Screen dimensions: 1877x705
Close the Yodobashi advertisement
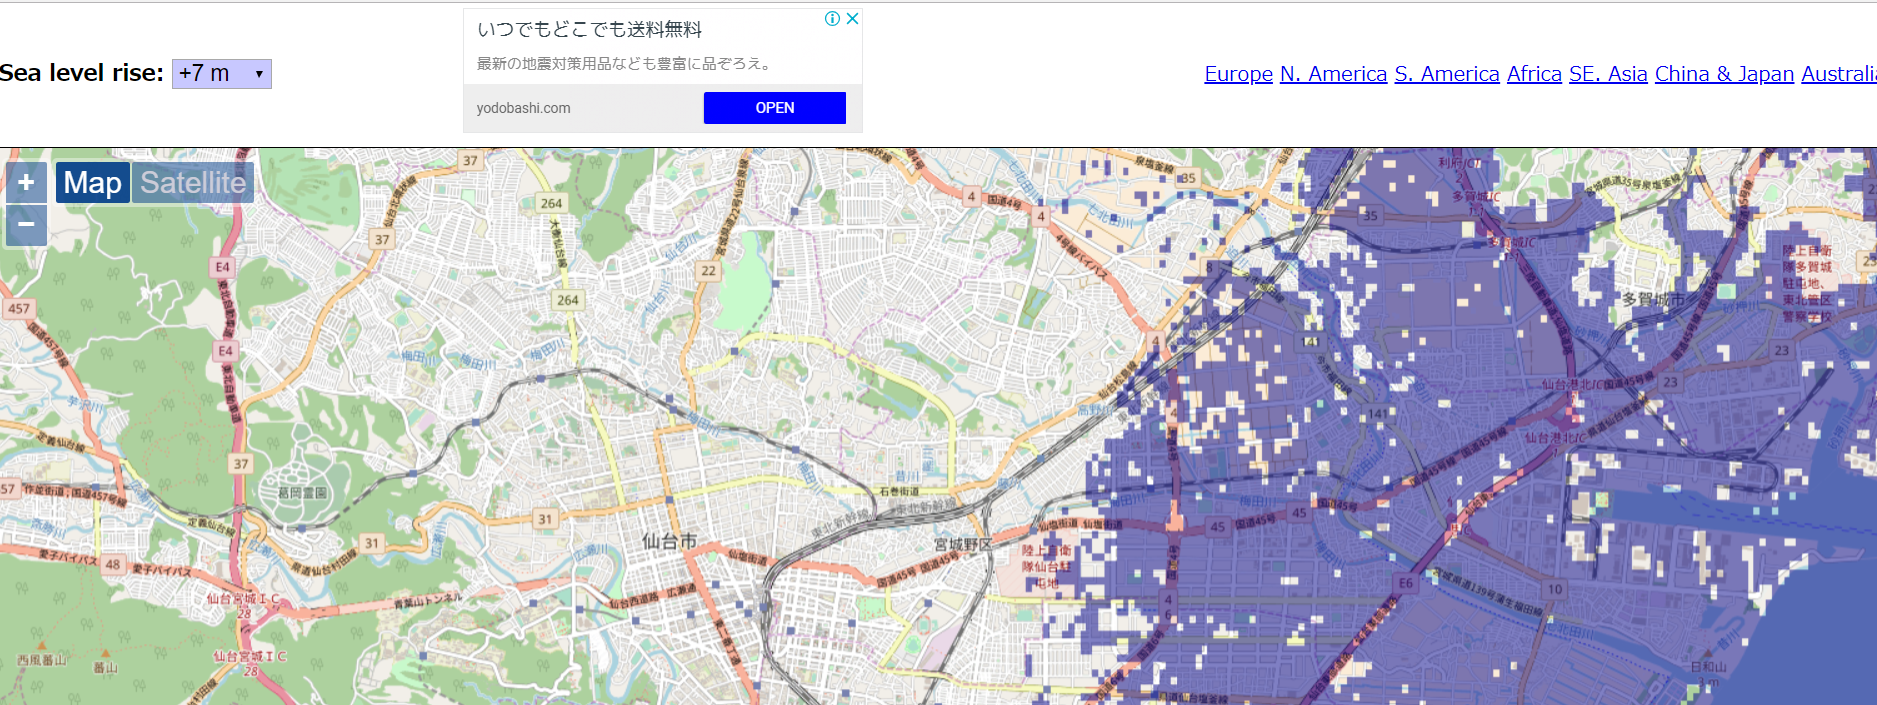[852, 18]
